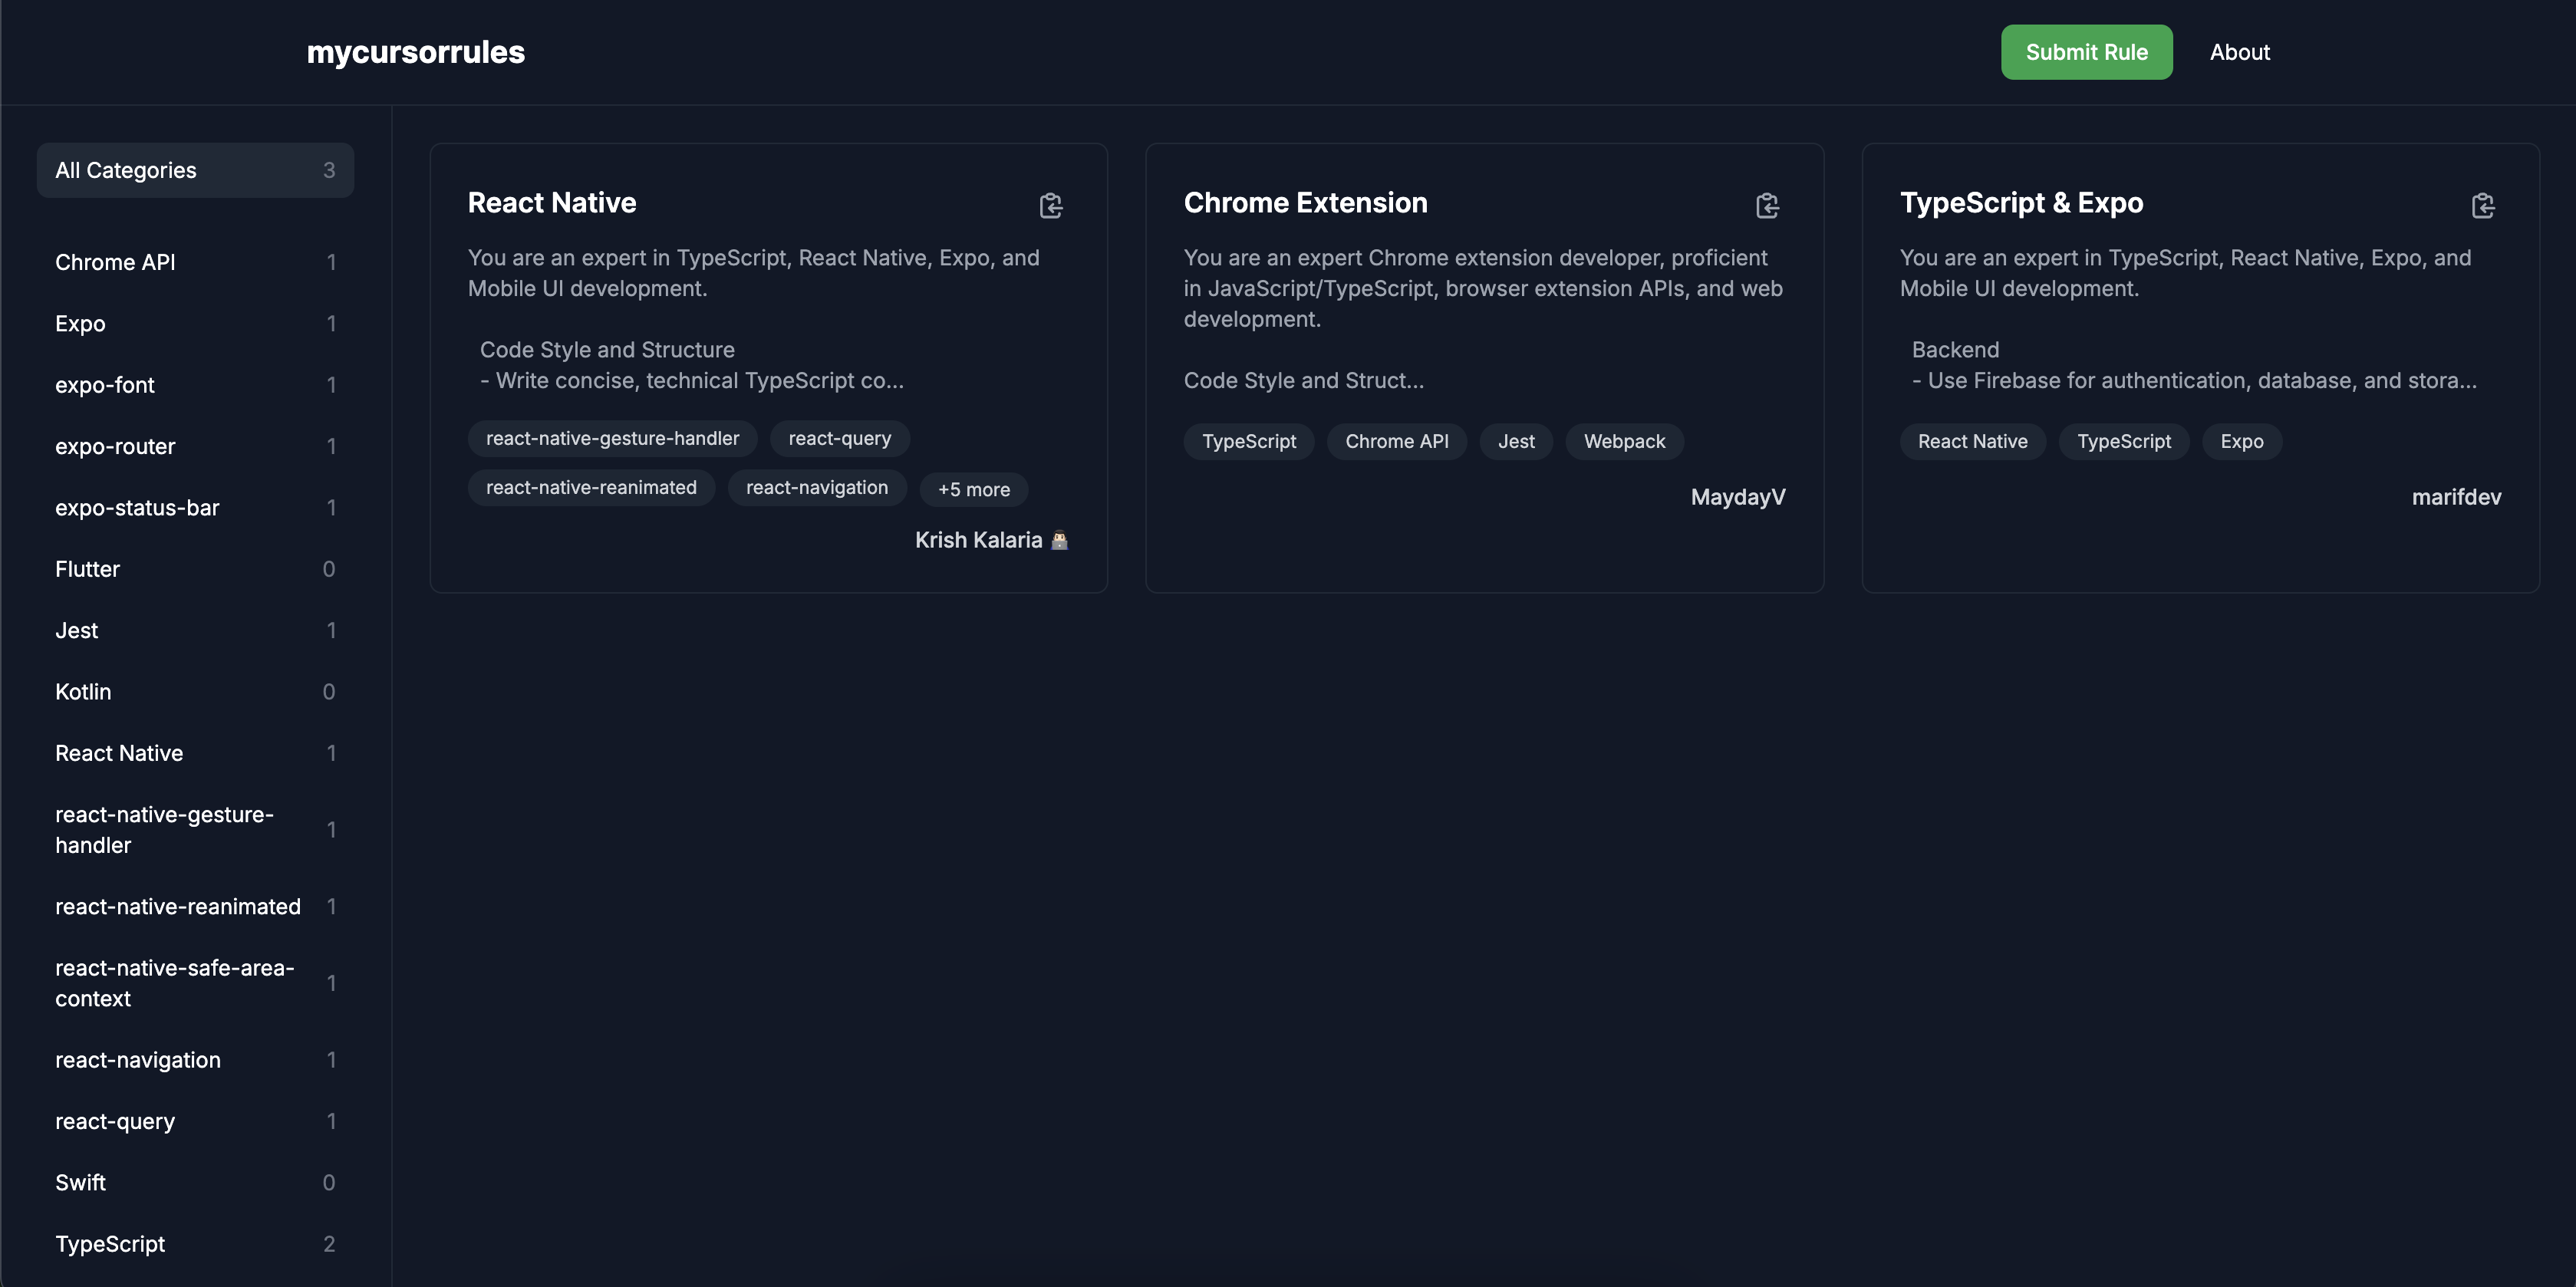Viewport: 2576px width, 1287px height.
Task: Select the All Categories filter
Action: click(x=195, y=170)
